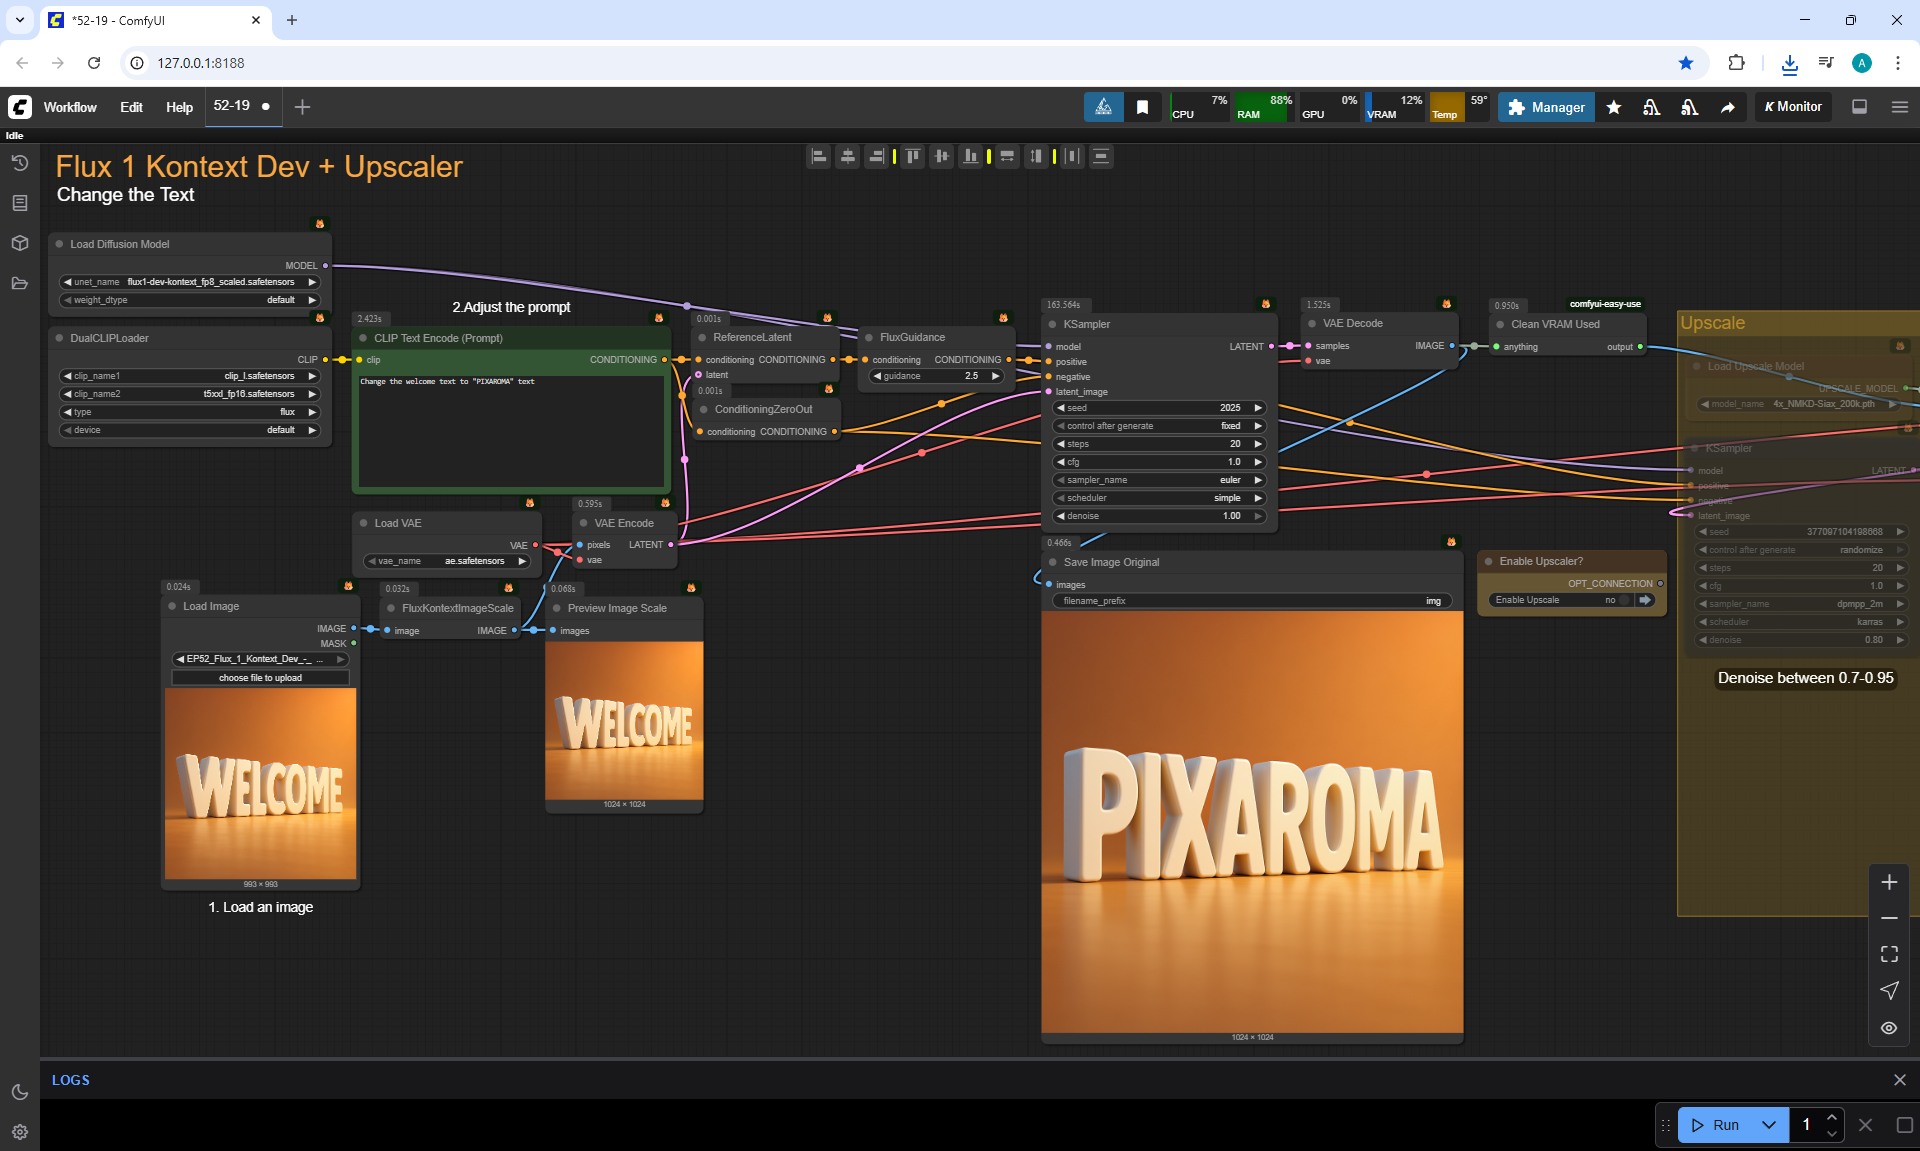This screenshot has width=1920, height=1151.
Task: Open the Run button dropdown arrow
Action: (1769, 1125)
